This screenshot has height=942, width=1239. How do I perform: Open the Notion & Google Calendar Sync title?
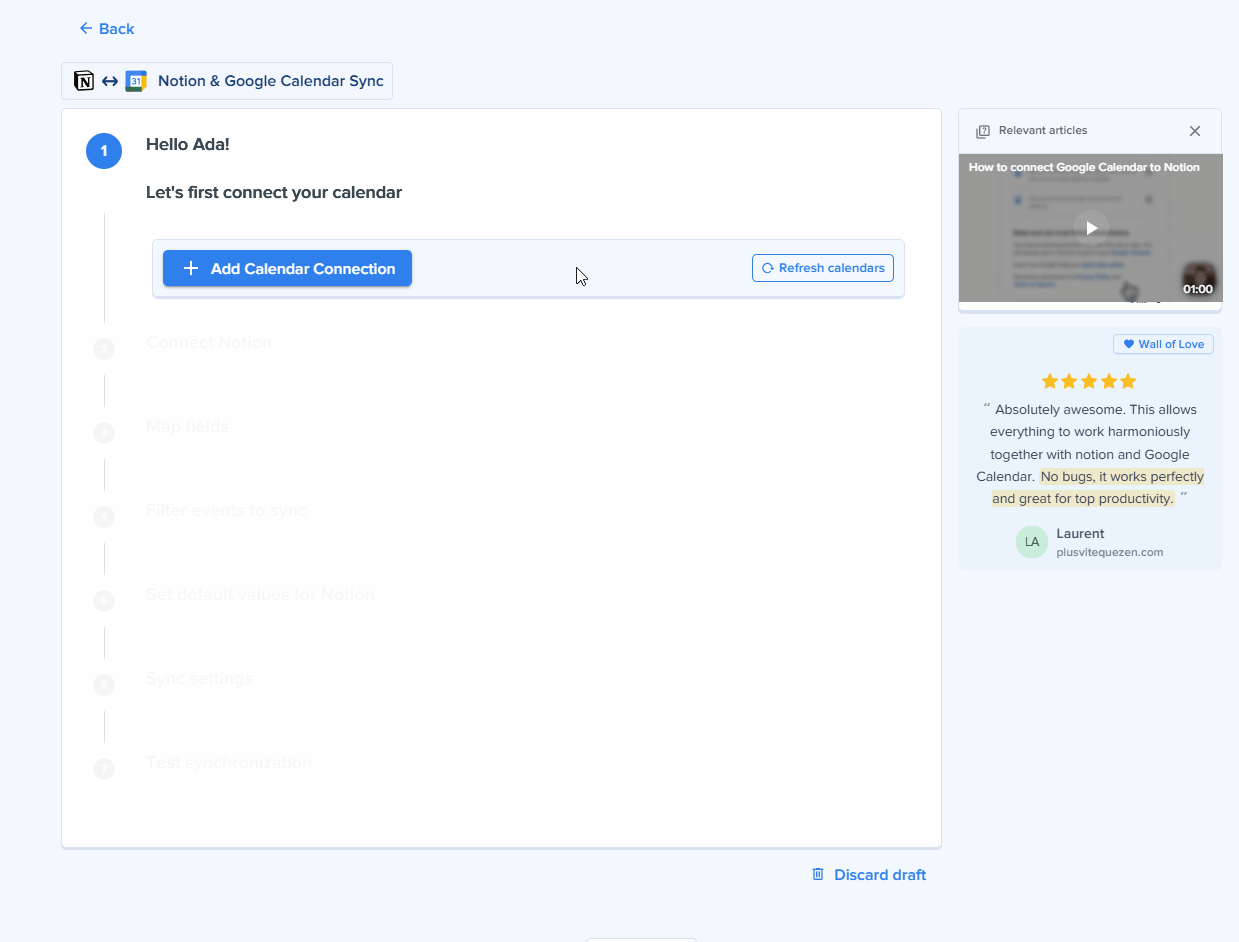(271, 81)
